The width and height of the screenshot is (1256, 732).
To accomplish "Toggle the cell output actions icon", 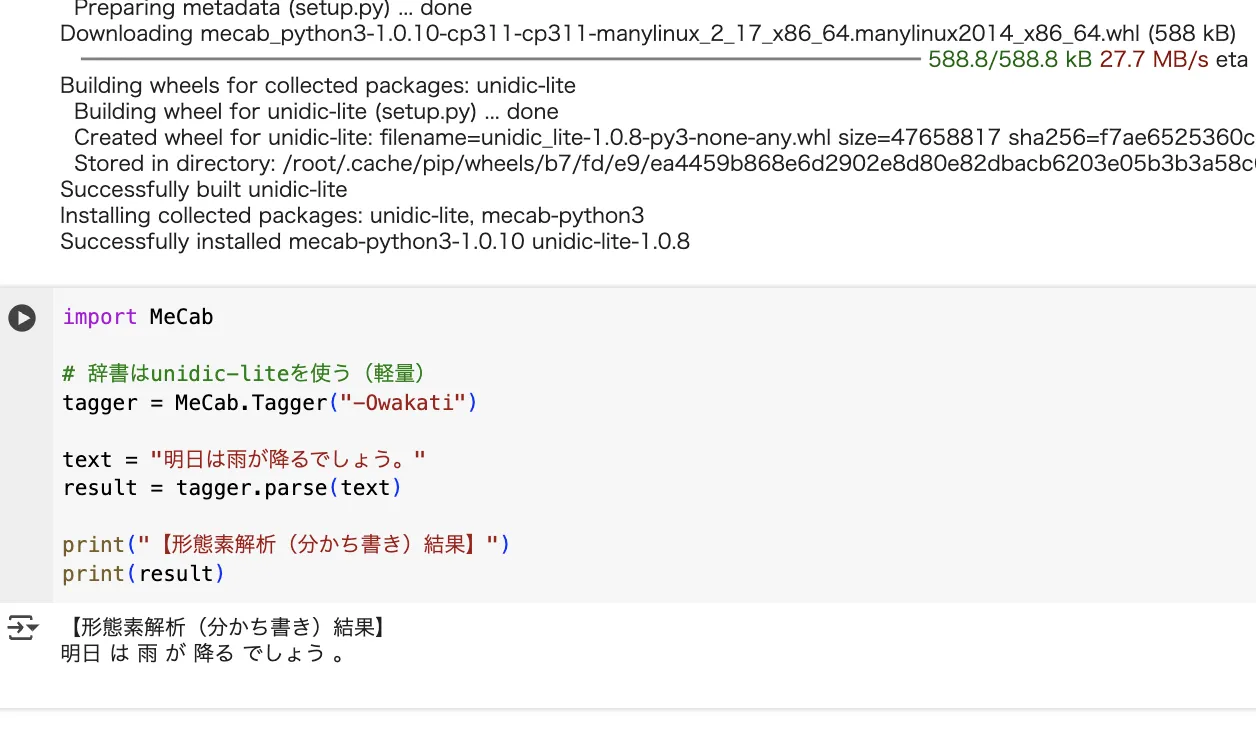I will 22,628.
